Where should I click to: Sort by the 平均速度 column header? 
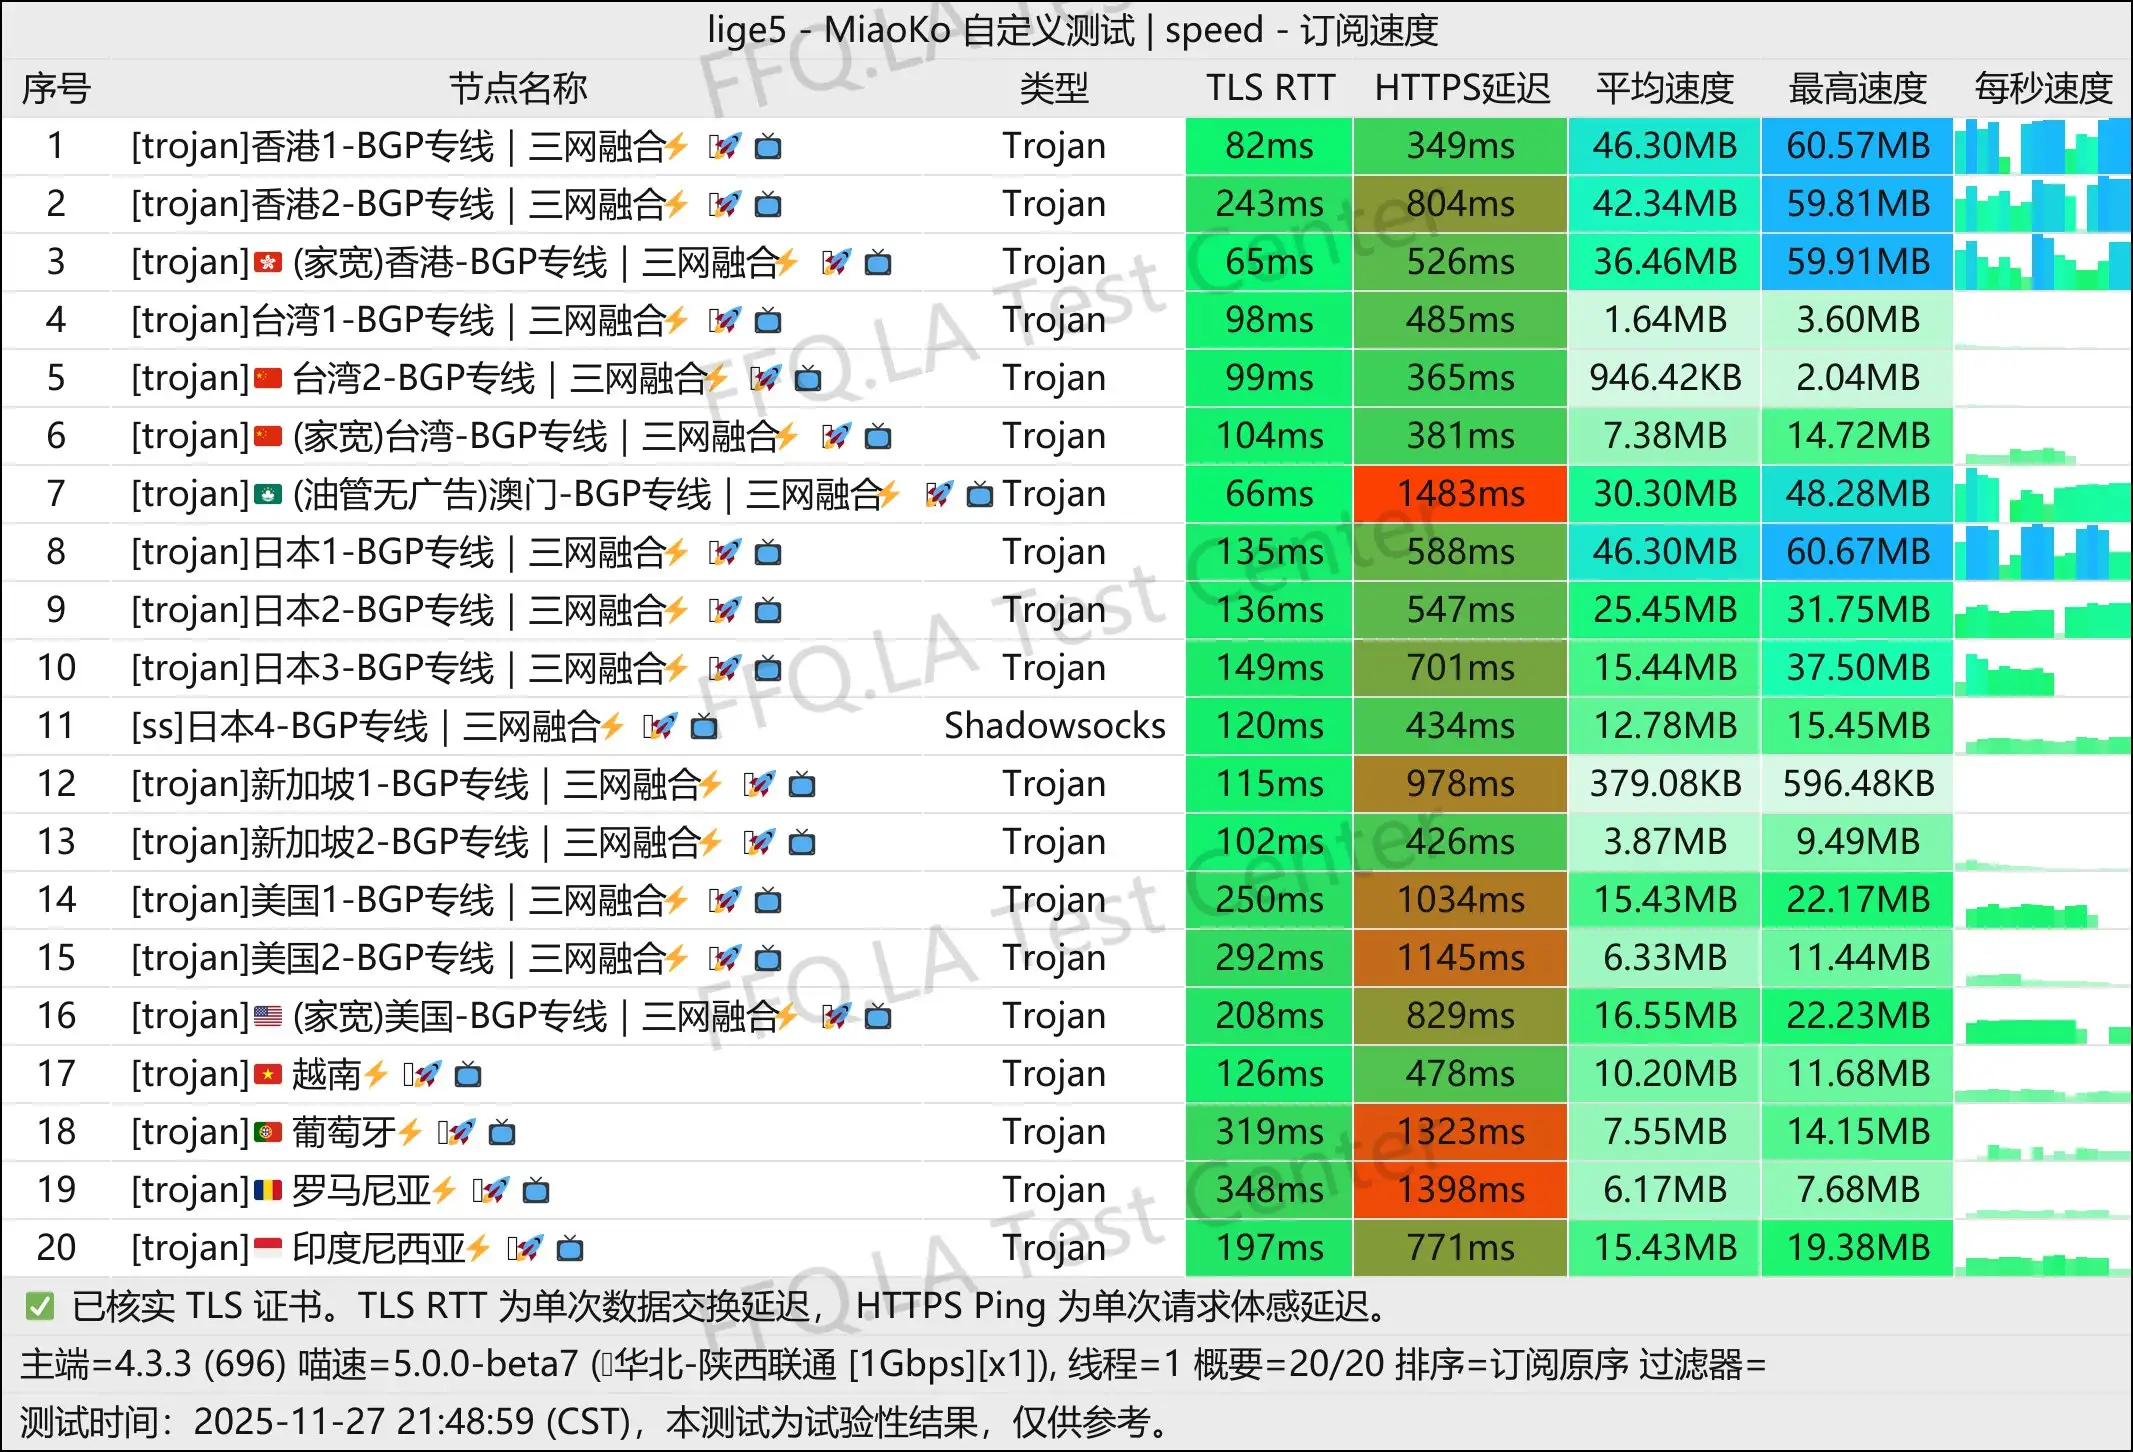coord(1663,88)
